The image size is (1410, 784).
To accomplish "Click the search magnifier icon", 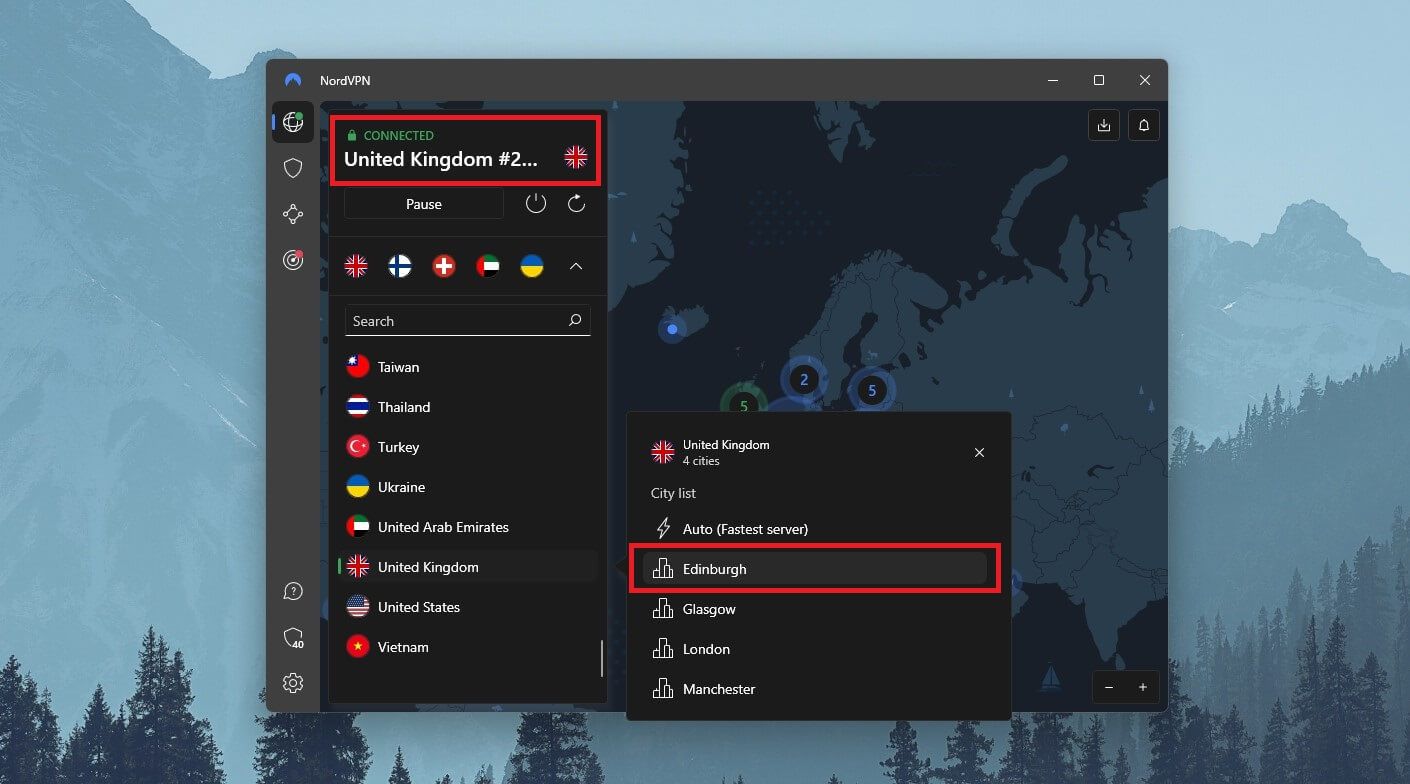I will pyautogui.click(x=575, y=321).
